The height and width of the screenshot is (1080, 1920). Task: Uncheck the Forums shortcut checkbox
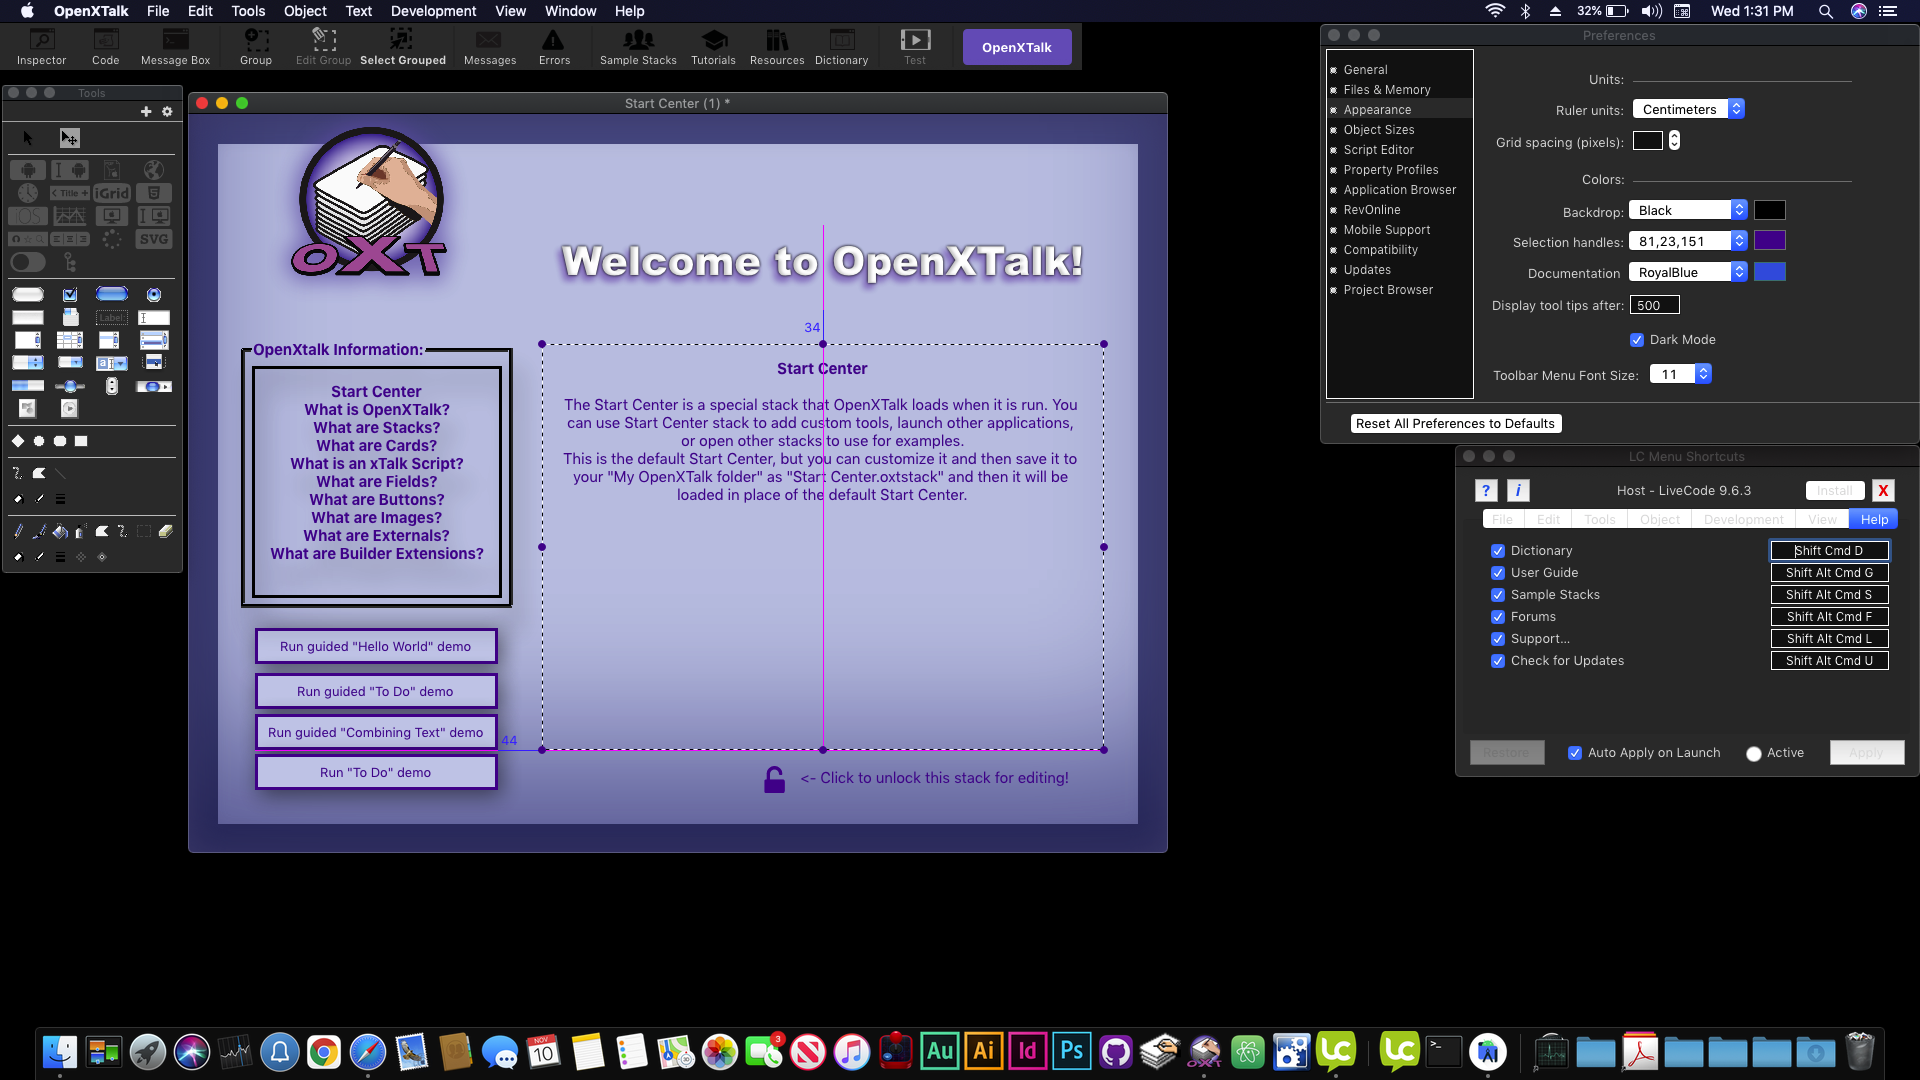[1498, 617]
